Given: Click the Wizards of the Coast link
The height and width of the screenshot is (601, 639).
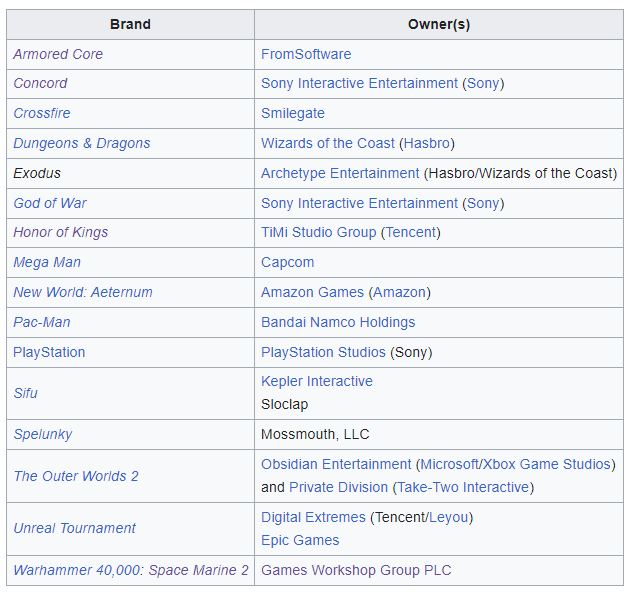Looking at the screenshot, I should [x=328, y=143].
